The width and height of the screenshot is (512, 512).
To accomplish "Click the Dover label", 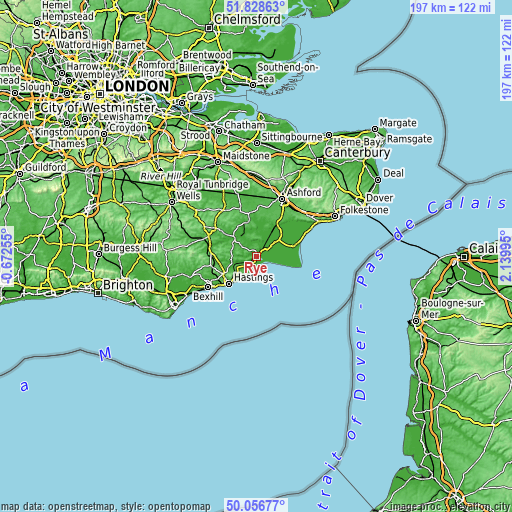I will pos(380,198).
